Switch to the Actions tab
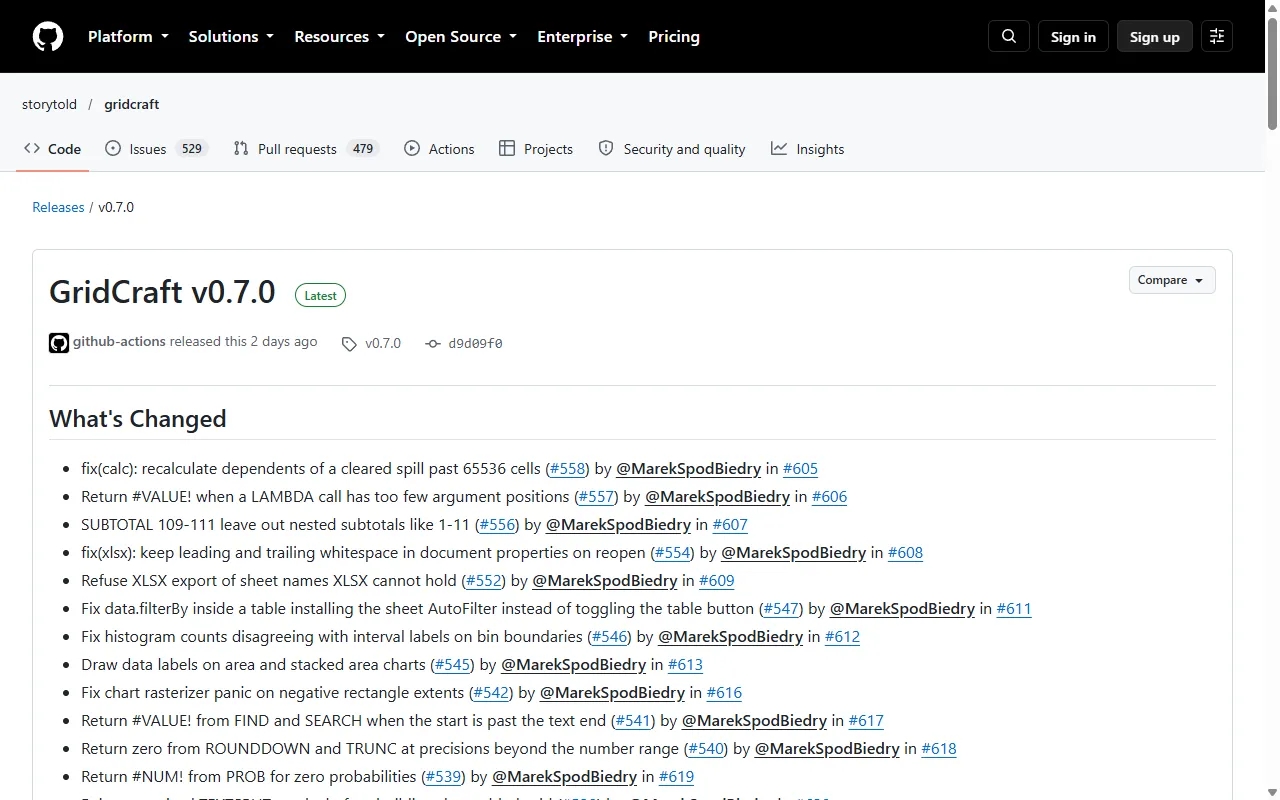1280x800 pixels. 439,149
